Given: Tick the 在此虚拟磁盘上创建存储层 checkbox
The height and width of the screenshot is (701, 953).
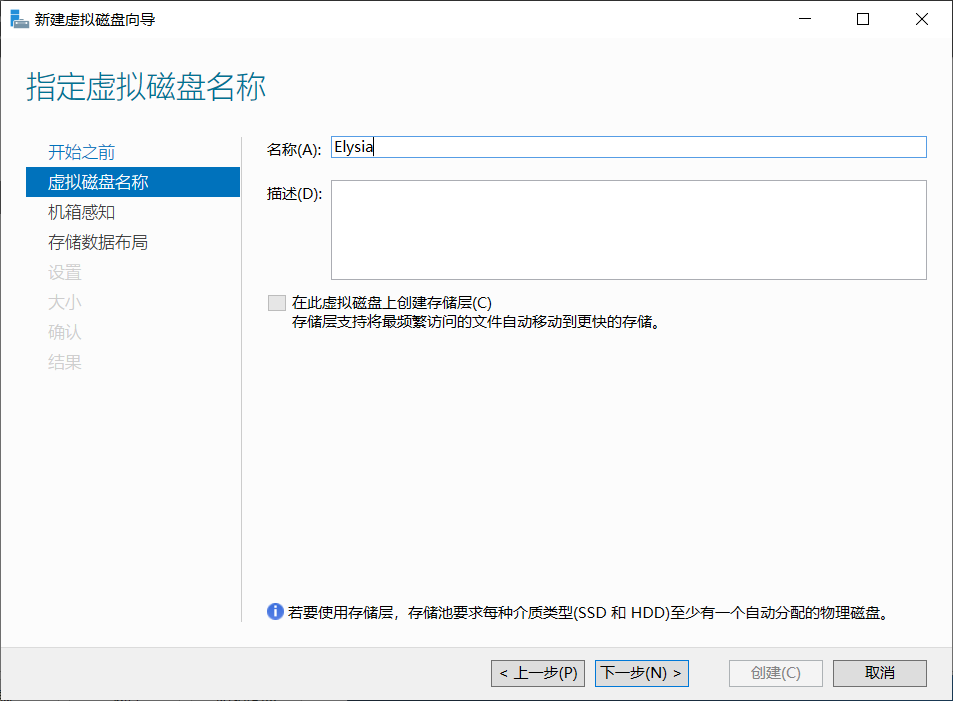Looking at the screenshot, I should [x=277, y=303].
